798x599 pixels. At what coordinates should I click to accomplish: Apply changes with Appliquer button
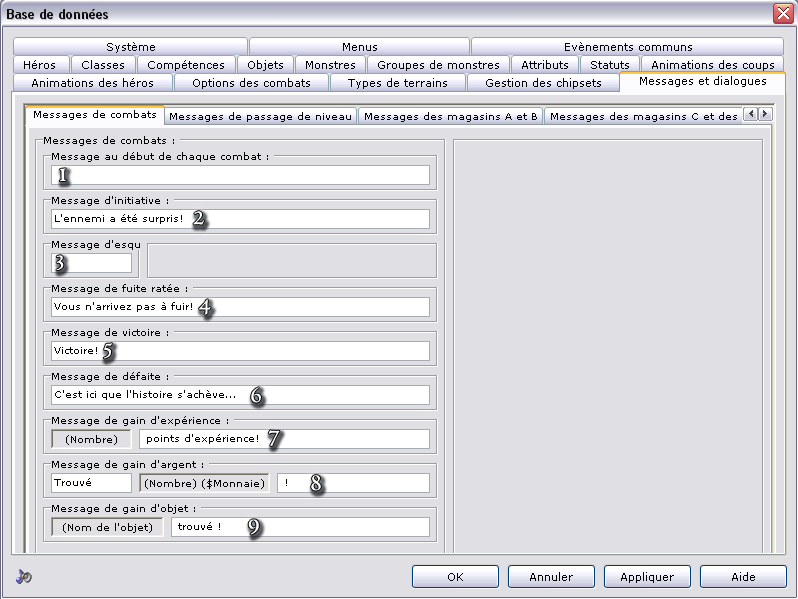point(647,577)
